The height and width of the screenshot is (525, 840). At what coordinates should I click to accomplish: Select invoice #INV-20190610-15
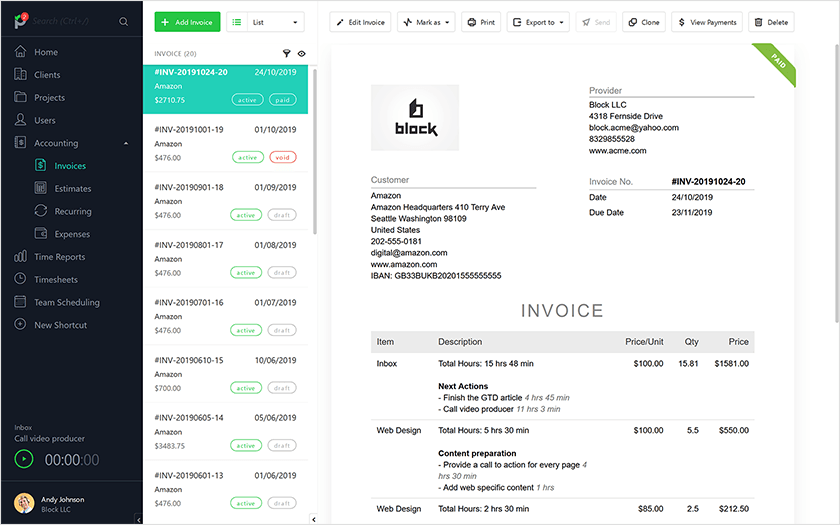[x=226, y=374]
